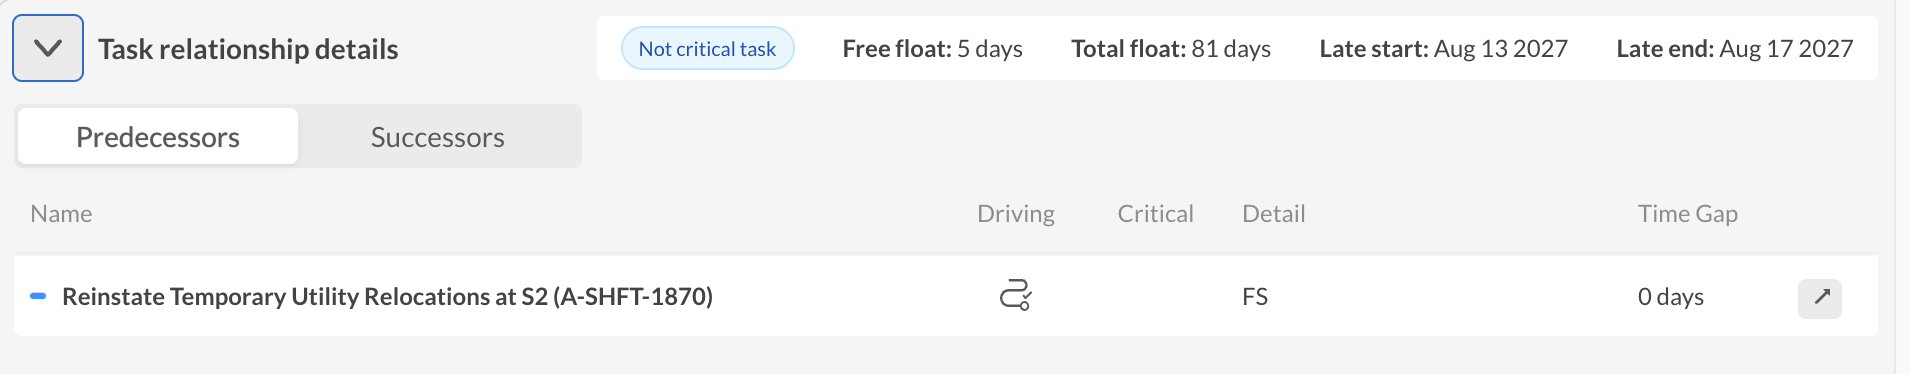Screen dimensions: 1910x374
Task: Click the 0 days time gap cell
Action: pos(1670,297)
